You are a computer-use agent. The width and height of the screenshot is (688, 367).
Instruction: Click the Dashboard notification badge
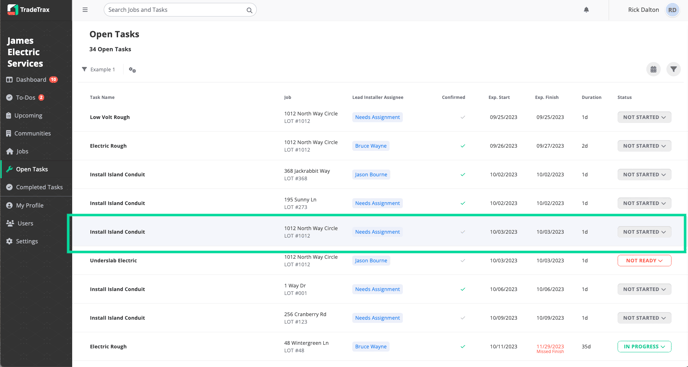[54, 79]
